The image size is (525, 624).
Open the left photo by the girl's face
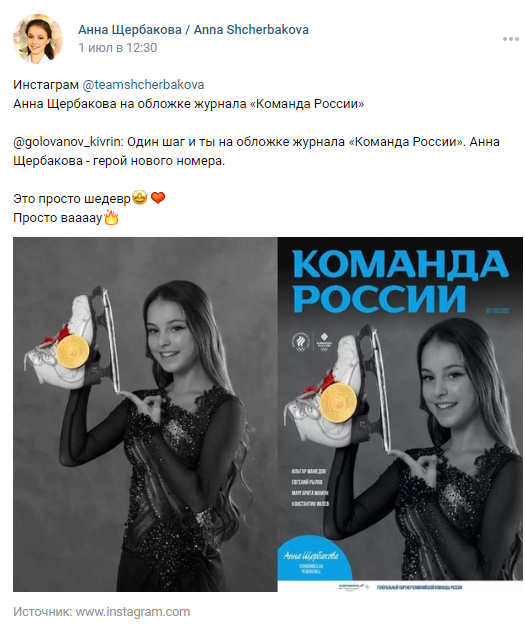169,334
